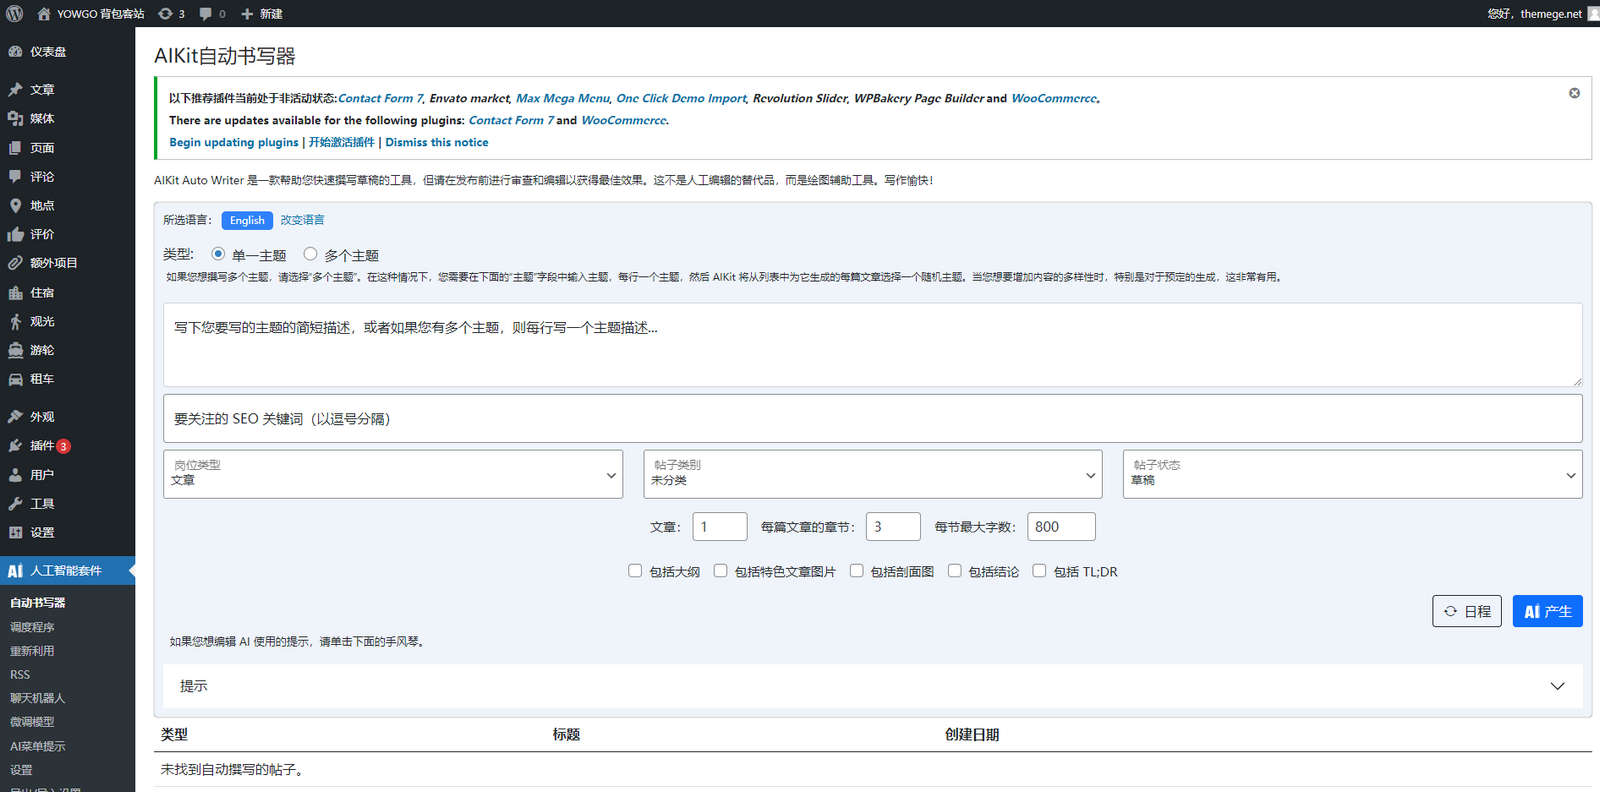Select the 多个主题 radio button
Viewport: 1600px width, 792px height.
click(x=310, y=254)
